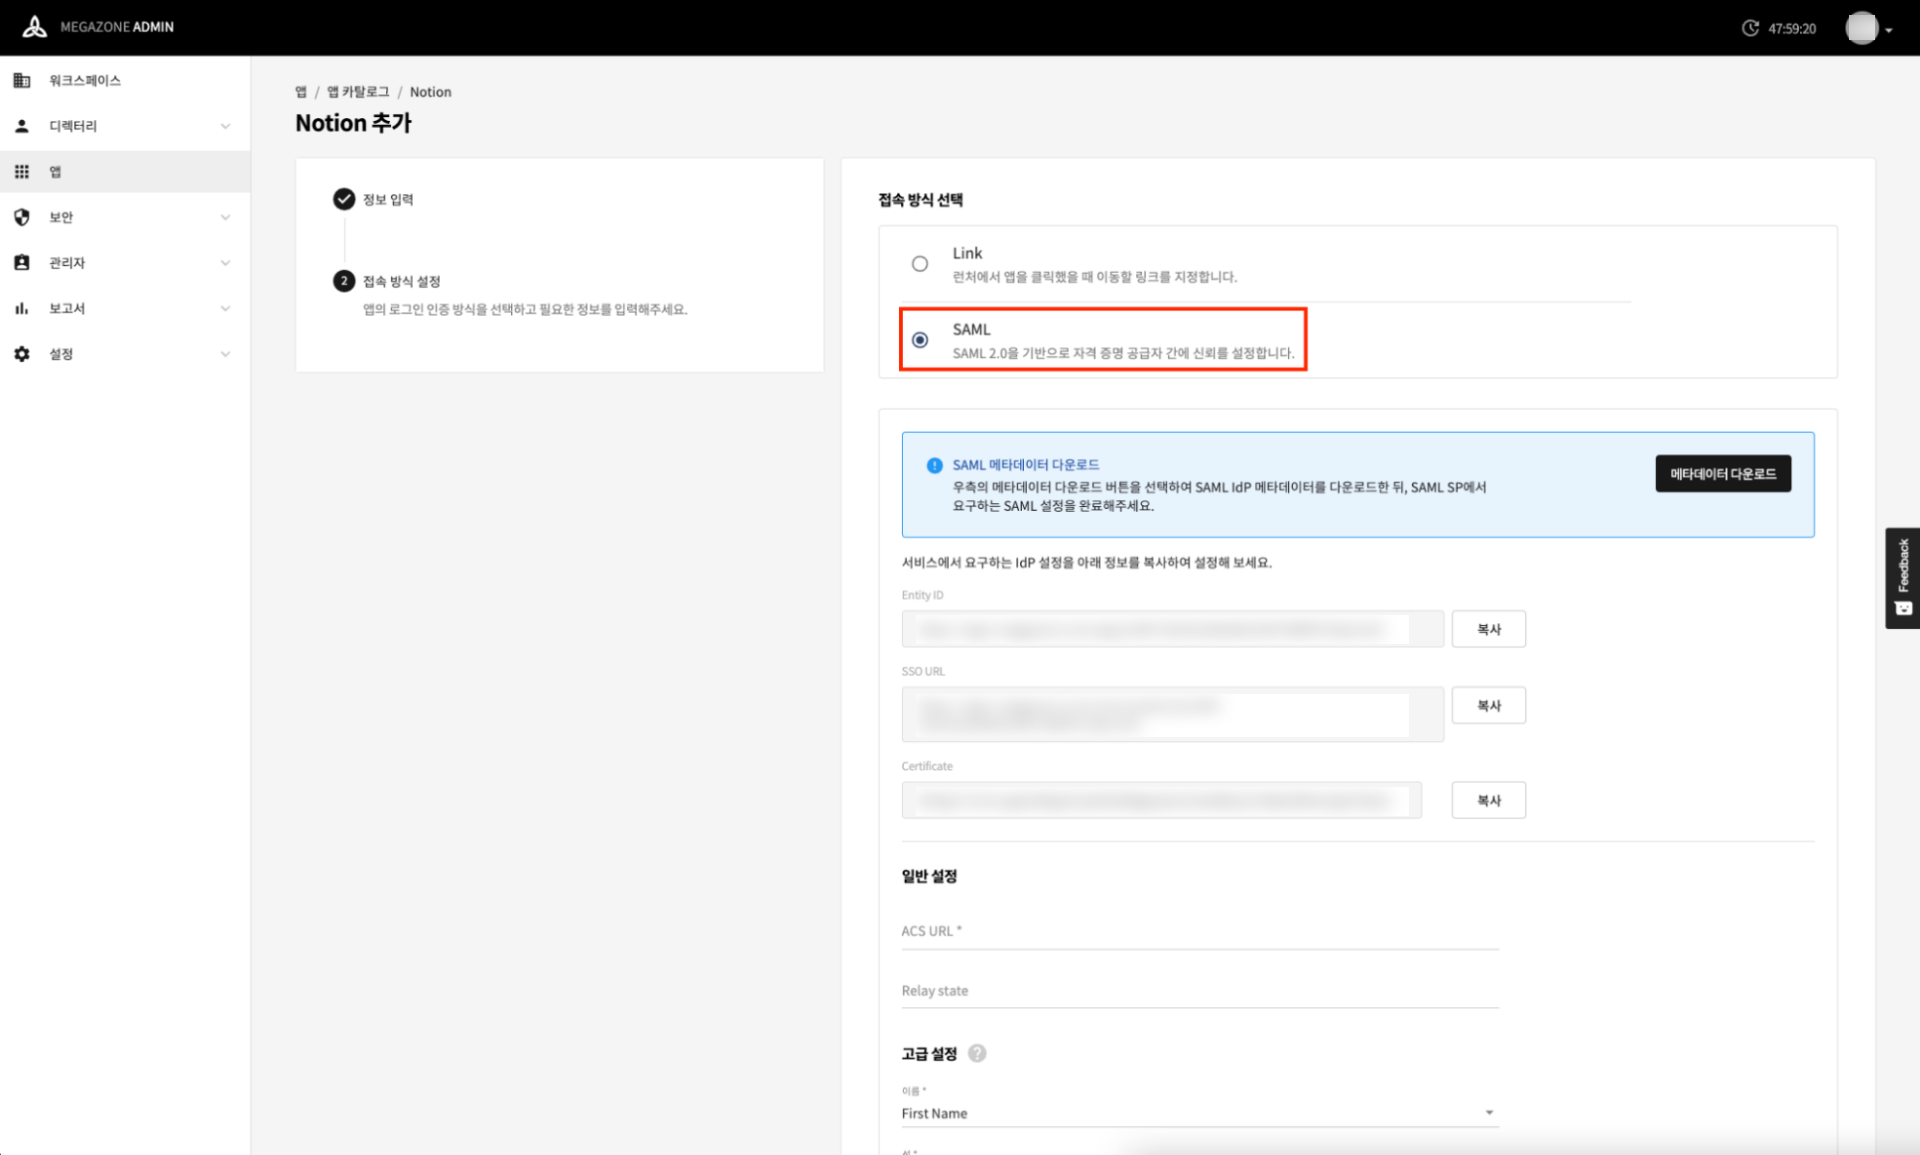
Task: Click Notion breadcrumb item
Action: (430, 92)
